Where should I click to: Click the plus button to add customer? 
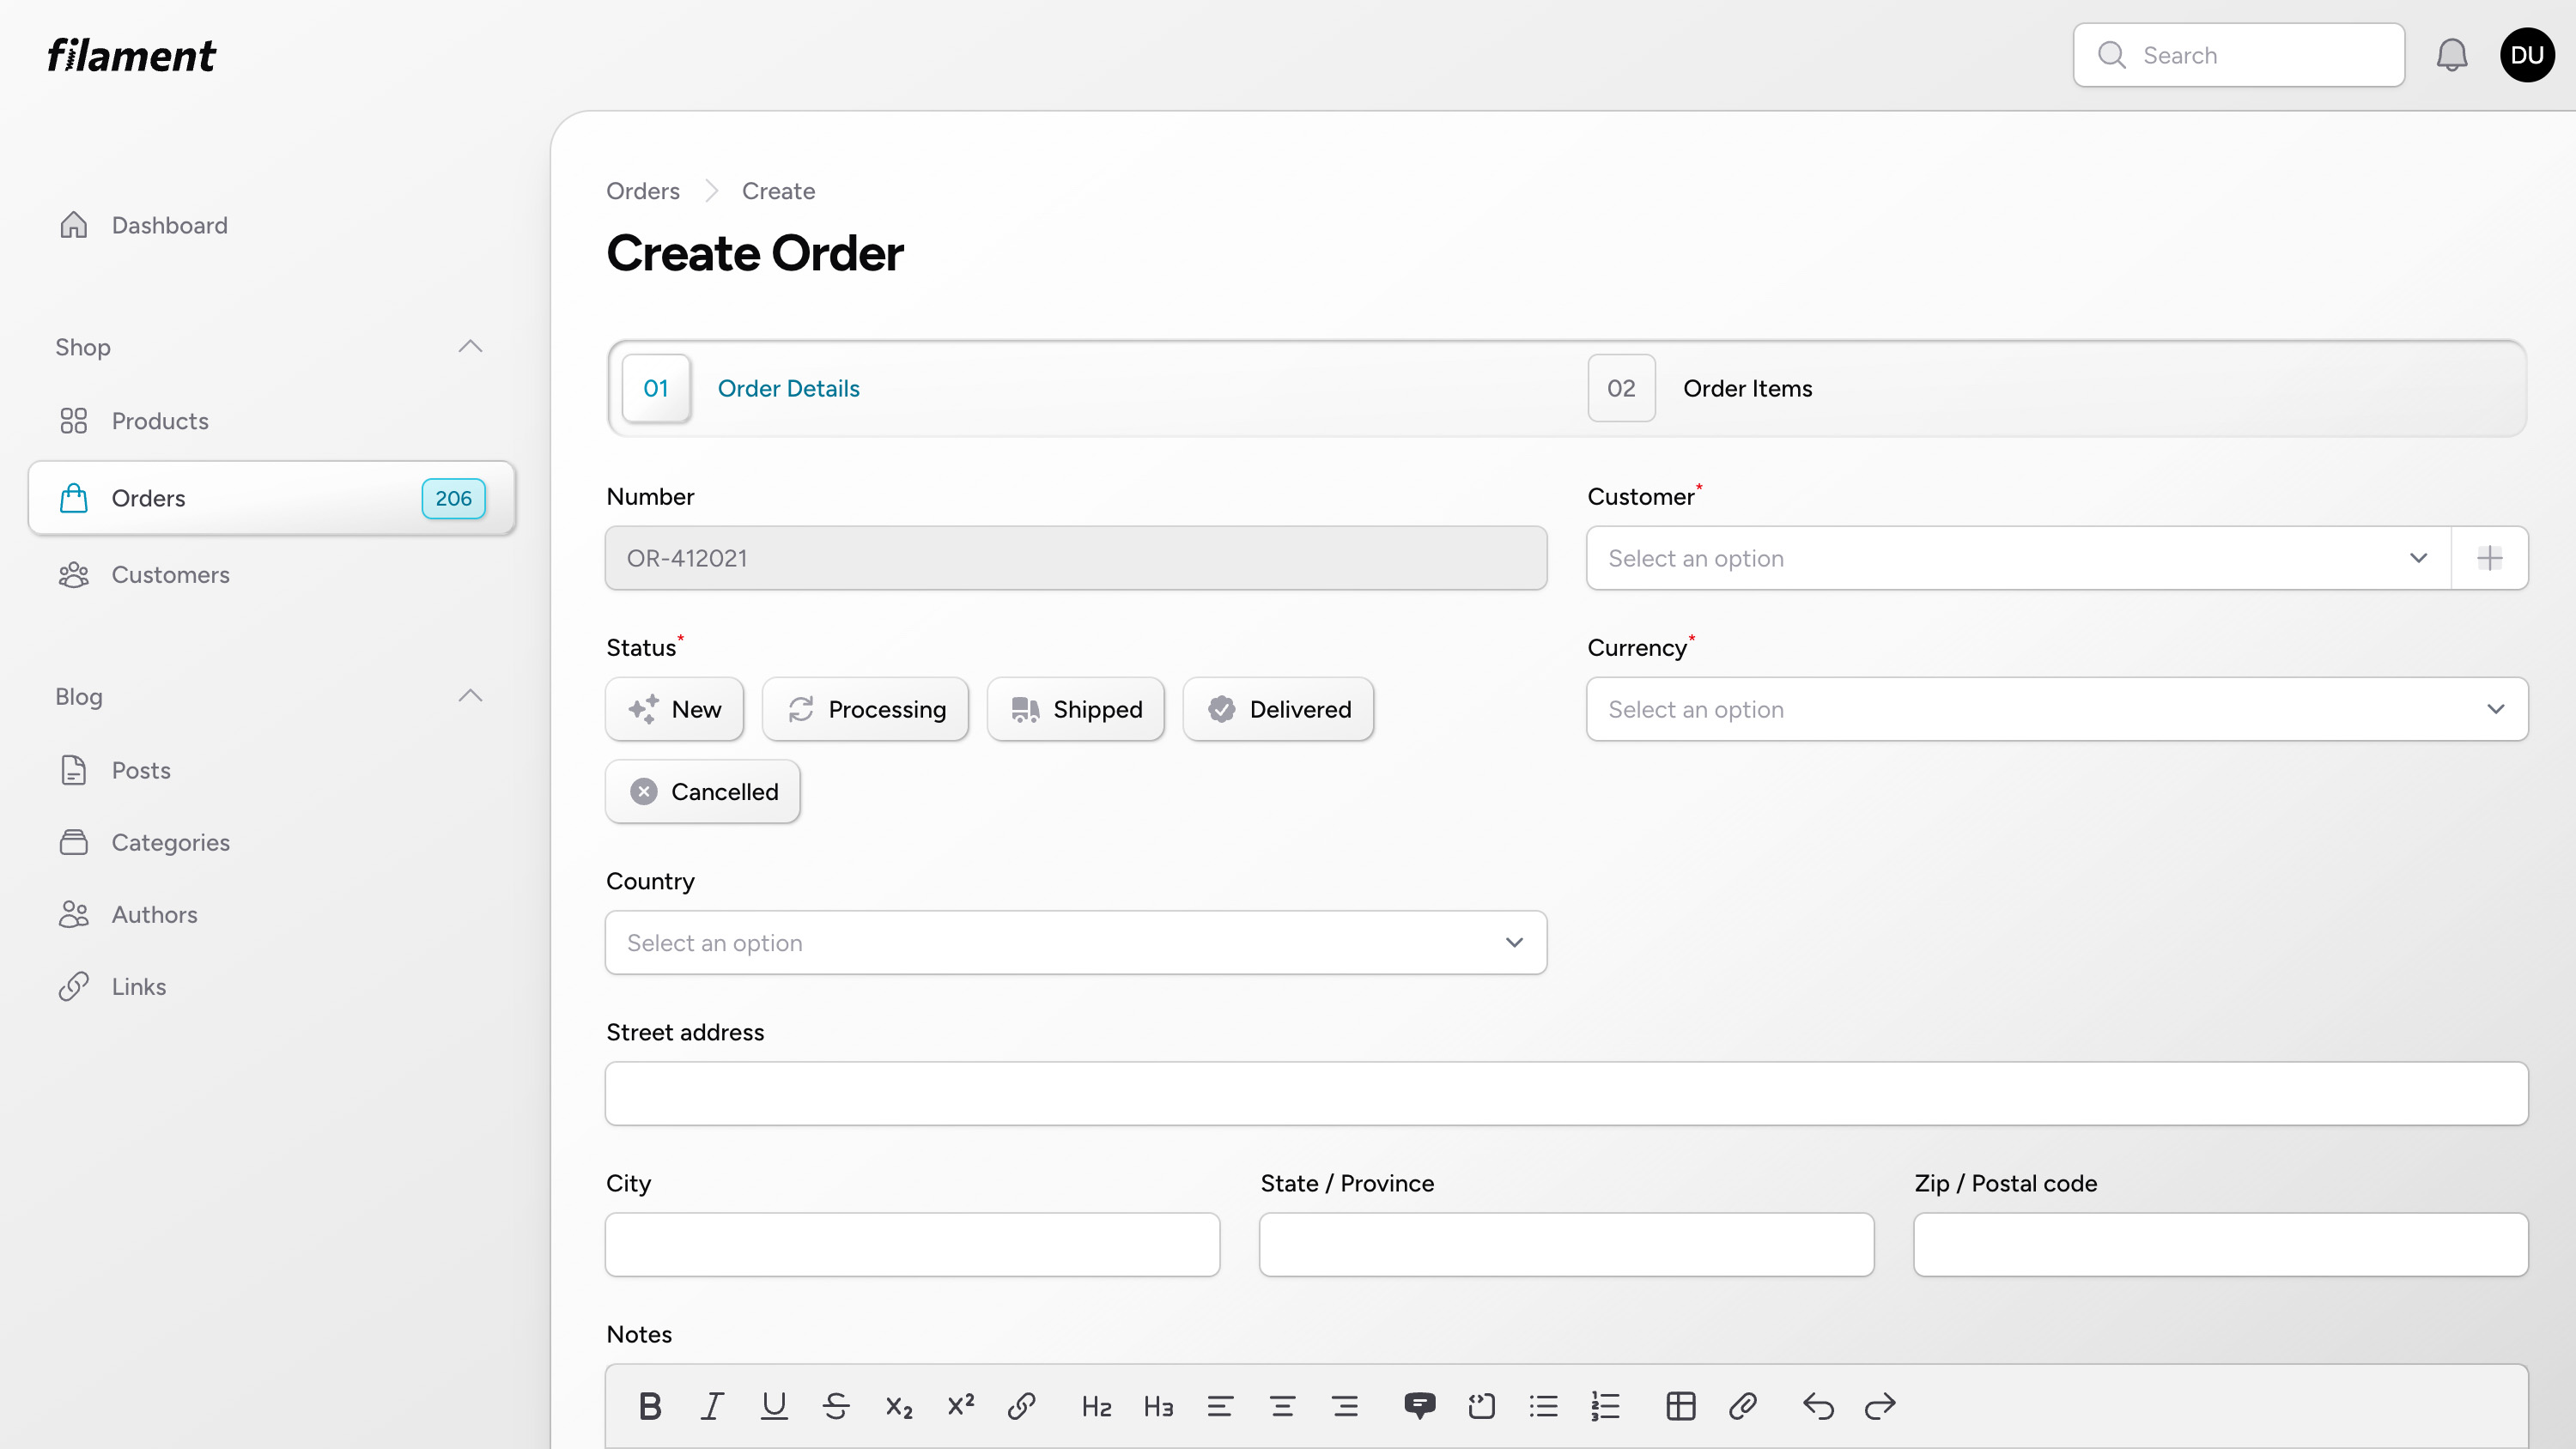(x=2490, y=558)
